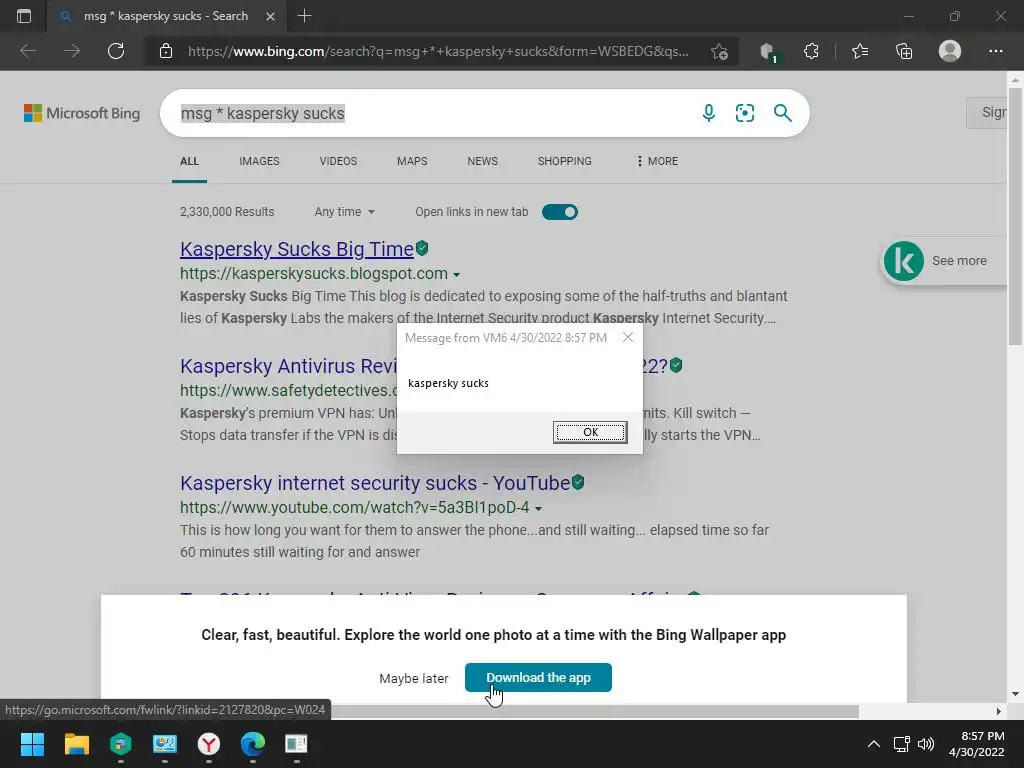1024x768 pixels.
Task: Switch to the NEWS tab
Action: (x=483, y=161)
